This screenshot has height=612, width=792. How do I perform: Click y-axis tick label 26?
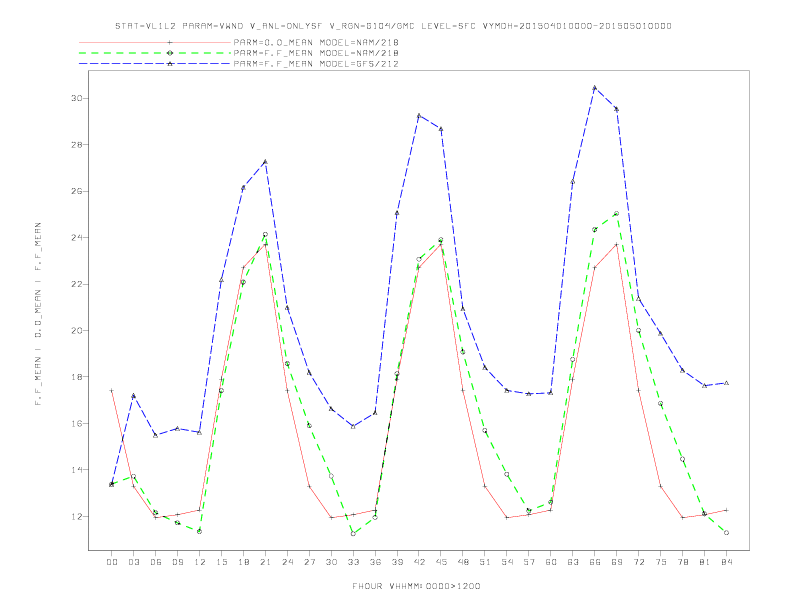click(76, 191)
